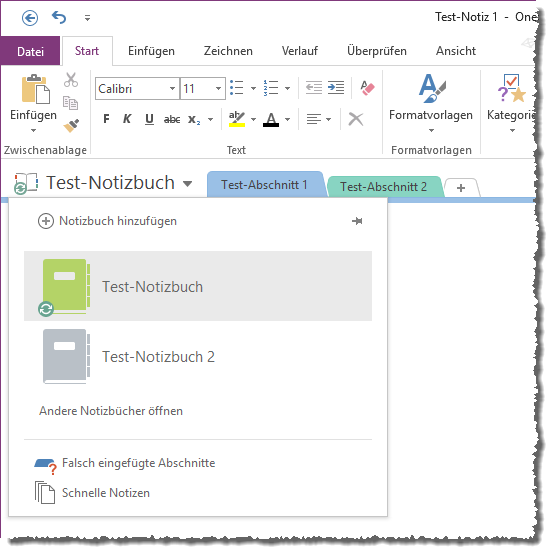Open the Zeichnen ribbon tab
Image resolution: width=554 pixels, height=555 pixels.
click(228, 51)
